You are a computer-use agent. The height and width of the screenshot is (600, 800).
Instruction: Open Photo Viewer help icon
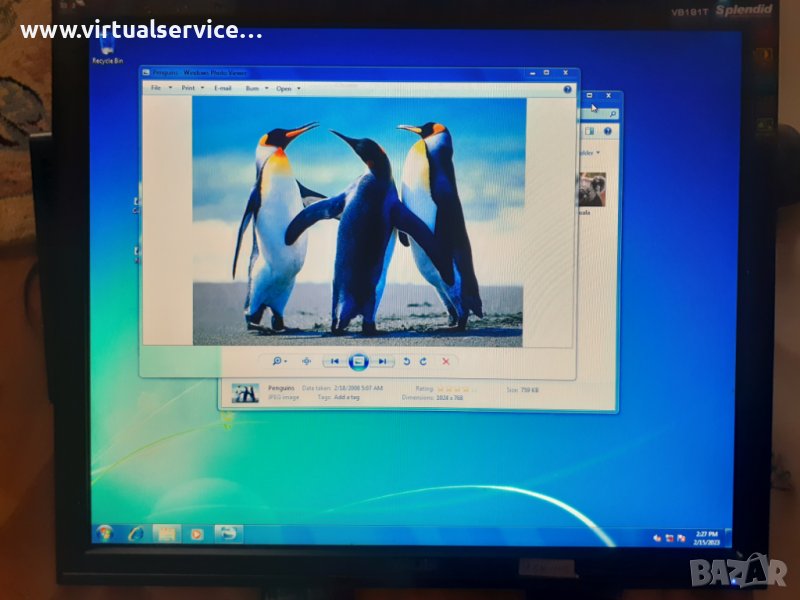[567, 89]
